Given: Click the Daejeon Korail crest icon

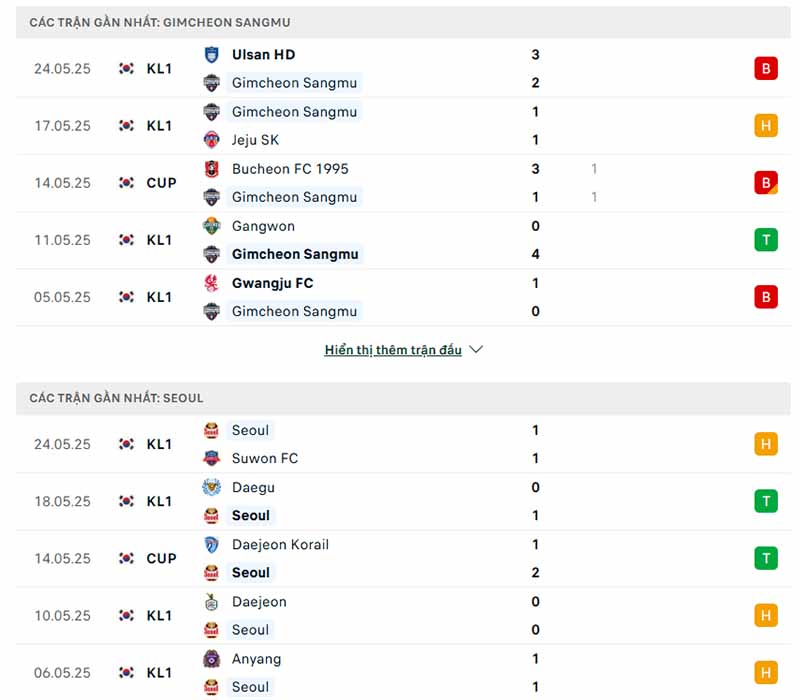Looking at the screenshot, I should (x=211, y=545).
